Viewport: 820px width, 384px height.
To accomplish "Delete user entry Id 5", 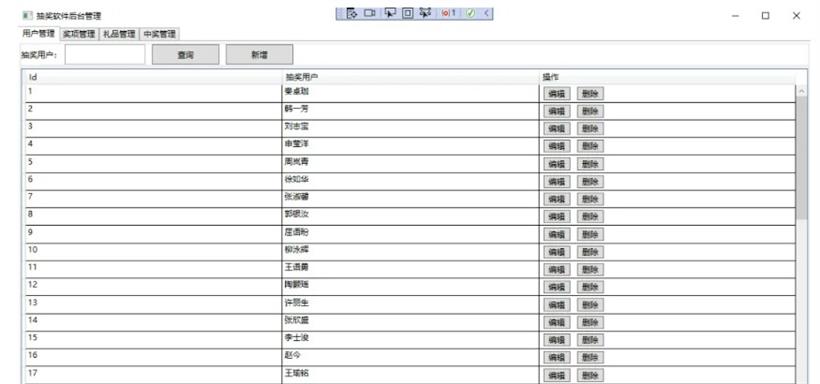I will point(590,164).
